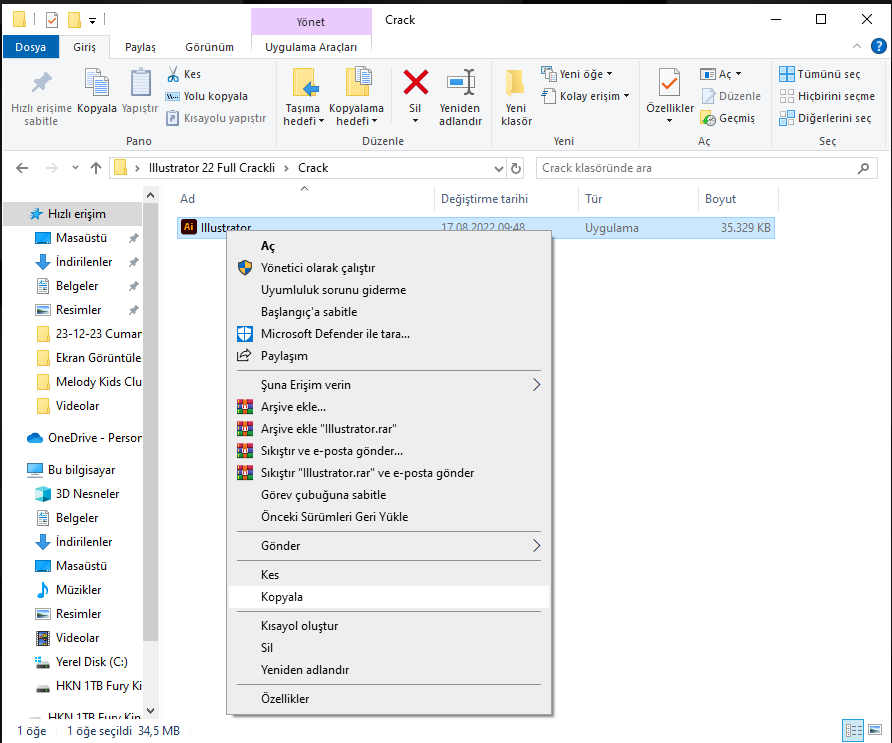The height and width of the screenshot is (743, 892).
Task: Click Özellikler in the context menu
Action: point(389,699)
